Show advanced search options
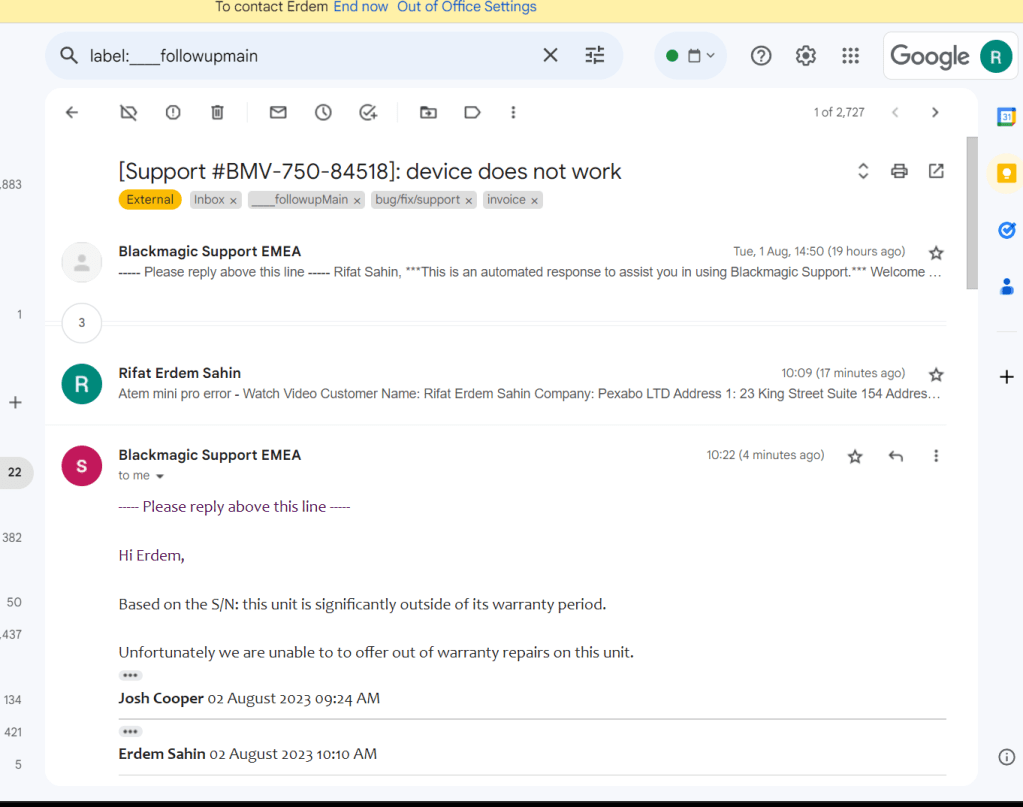Viewport: 1023px width, 807px height. [x=594, y=55]
